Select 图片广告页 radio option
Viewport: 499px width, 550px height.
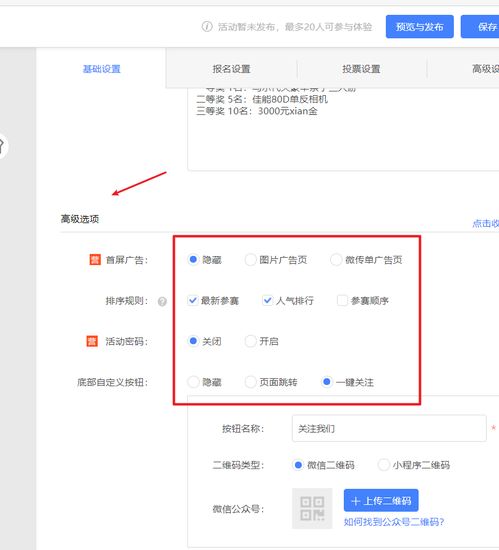250,260
